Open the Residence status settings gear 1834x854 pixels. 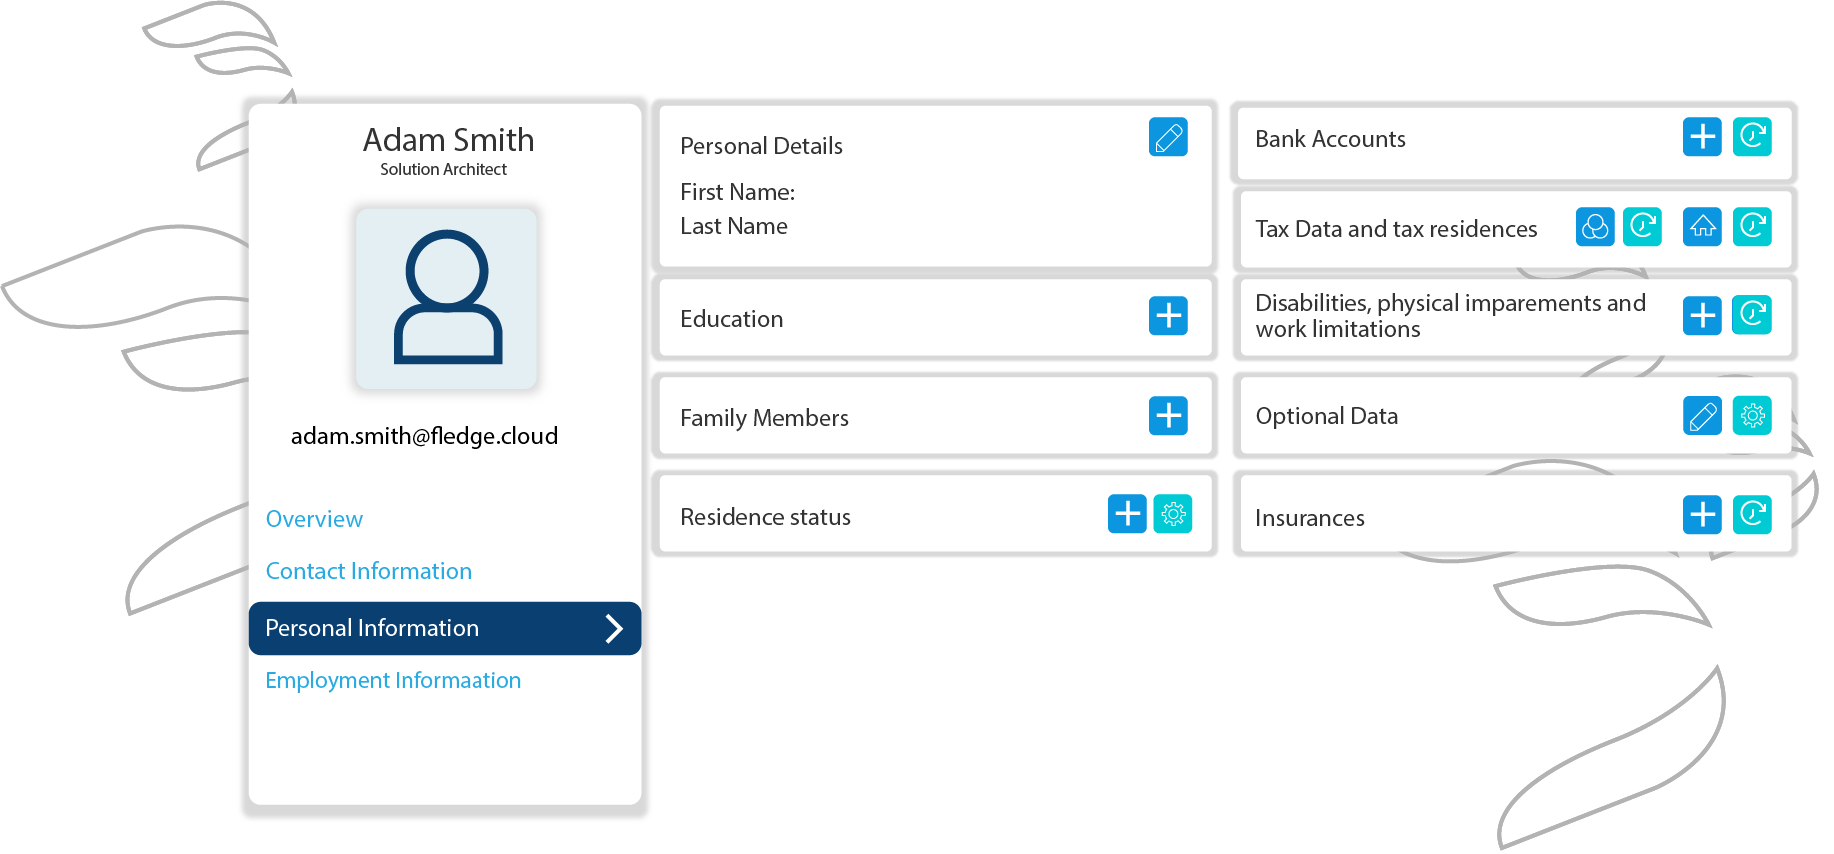pyautogui.click(x=1173, y=514)
